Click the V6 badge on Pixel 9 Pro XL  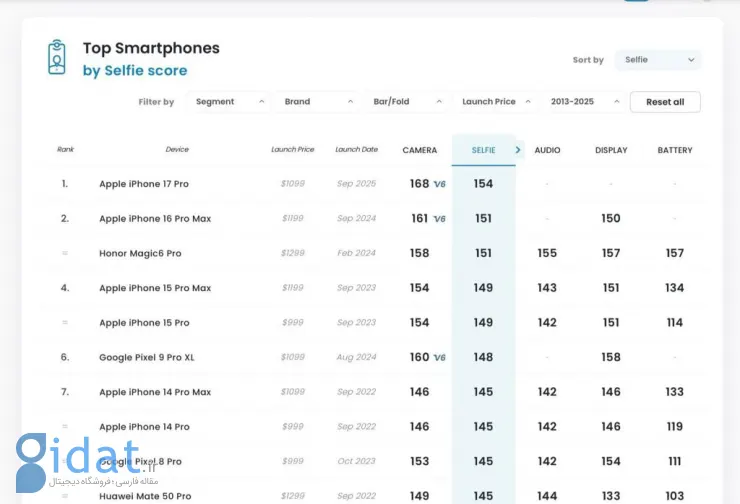point(440,358)
